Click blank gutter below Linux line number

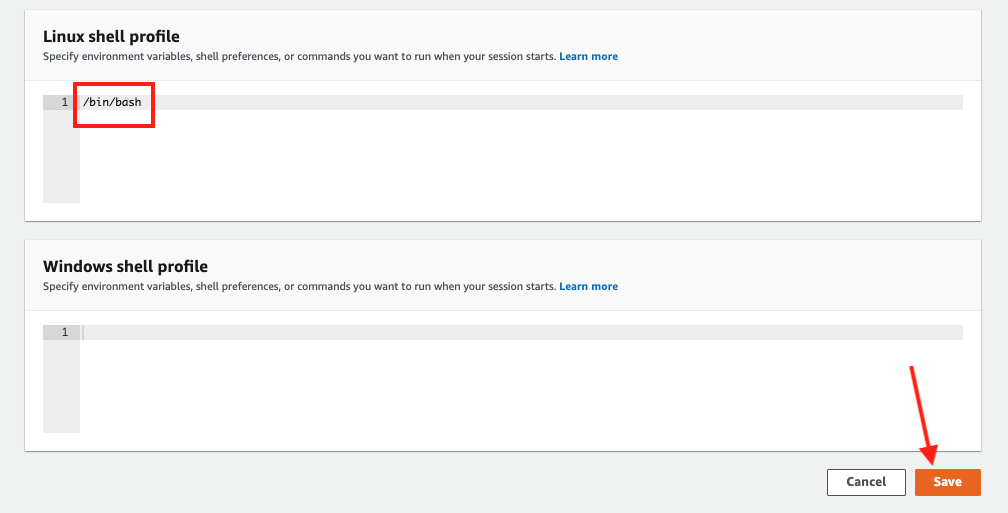coord(61,160)
